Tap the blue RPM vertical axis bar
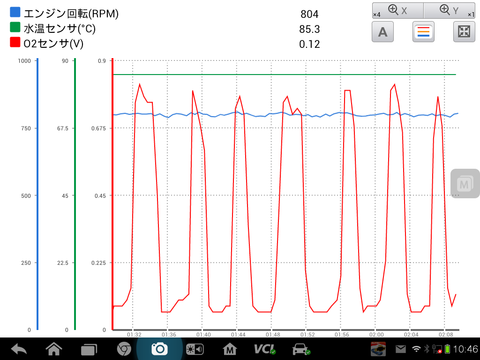The width and height of the screenshot is (480, 360). point(37,194)
